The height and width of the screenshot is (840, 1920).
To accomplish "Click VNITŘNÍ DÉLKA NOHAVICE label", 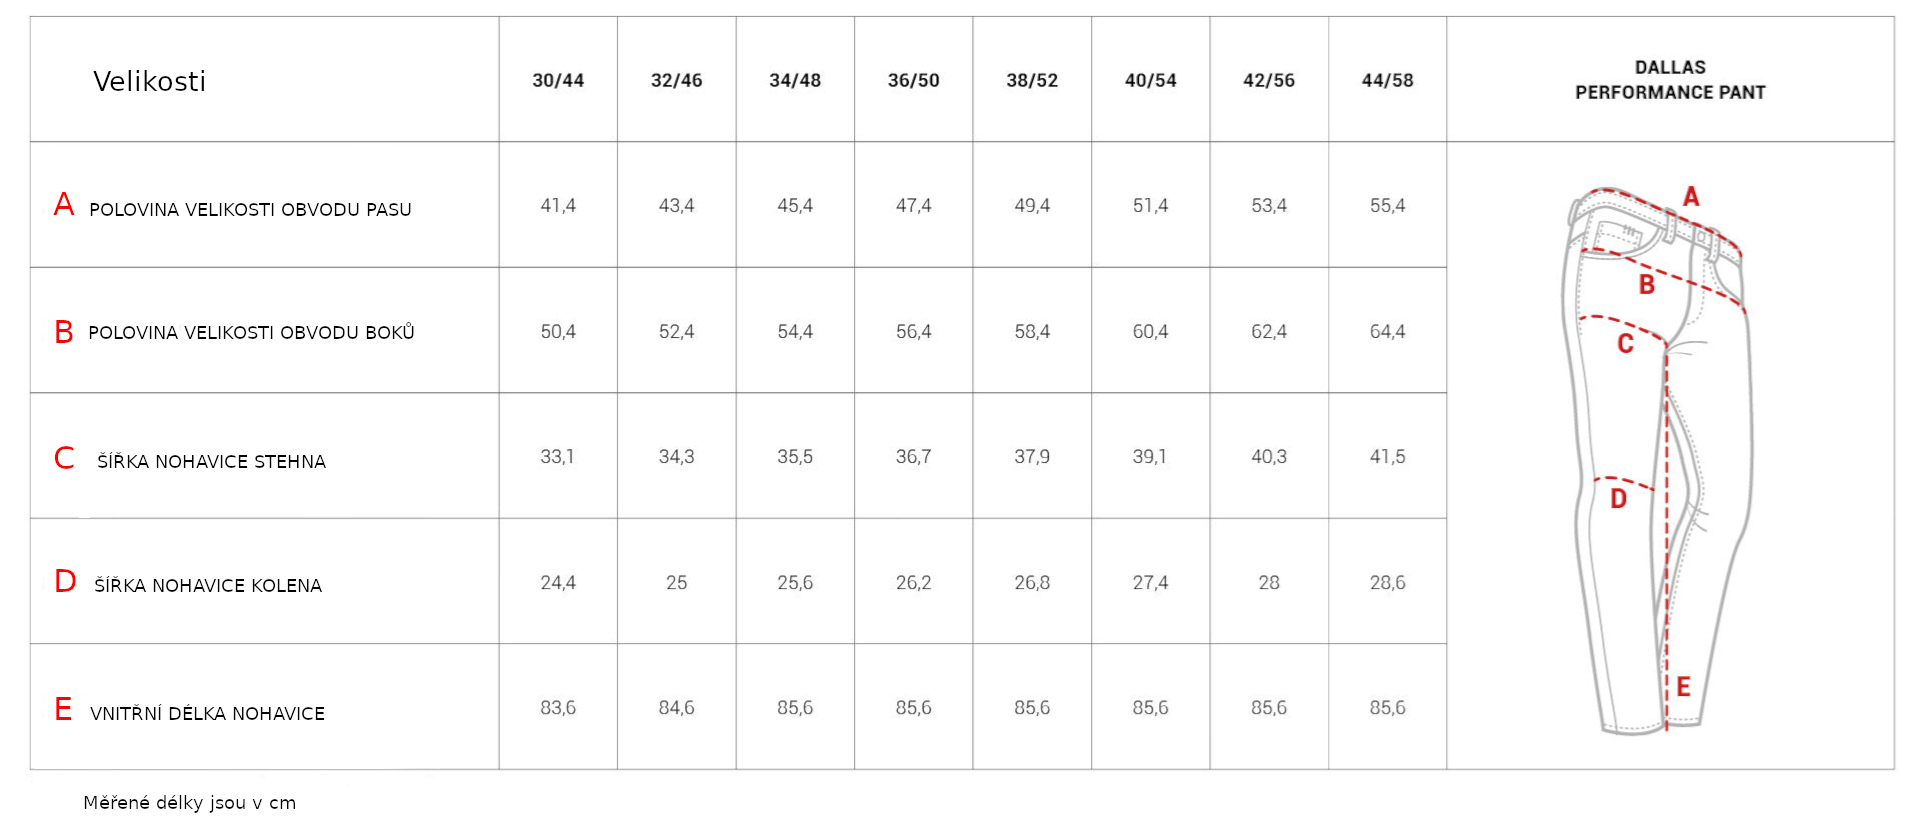I will point(207,713).
